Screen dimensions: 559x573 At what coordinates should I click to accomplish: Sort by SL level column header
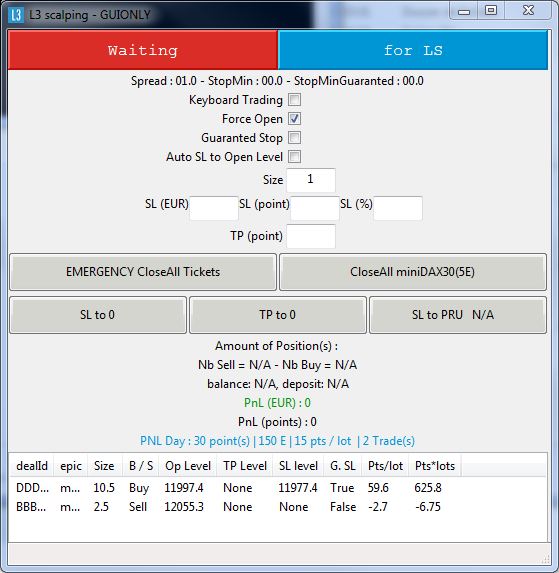[298, 466]
